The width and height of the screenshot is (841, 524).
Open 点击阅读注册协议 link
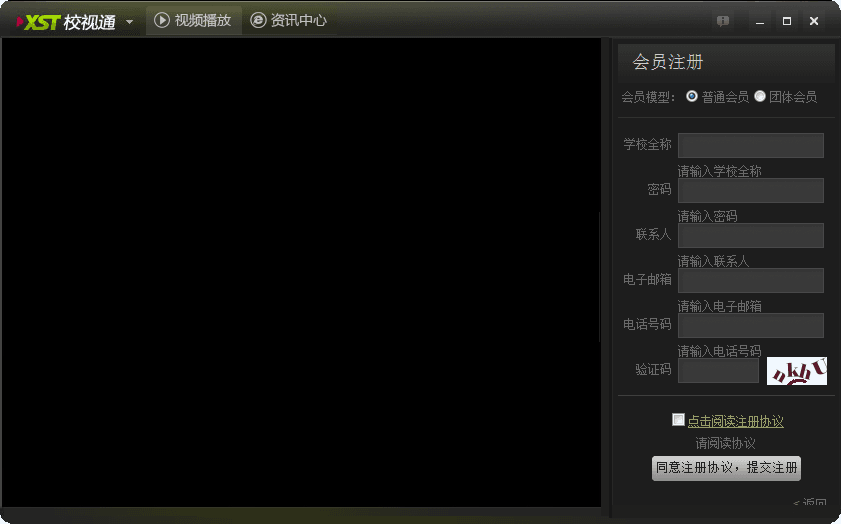[735, 421]
